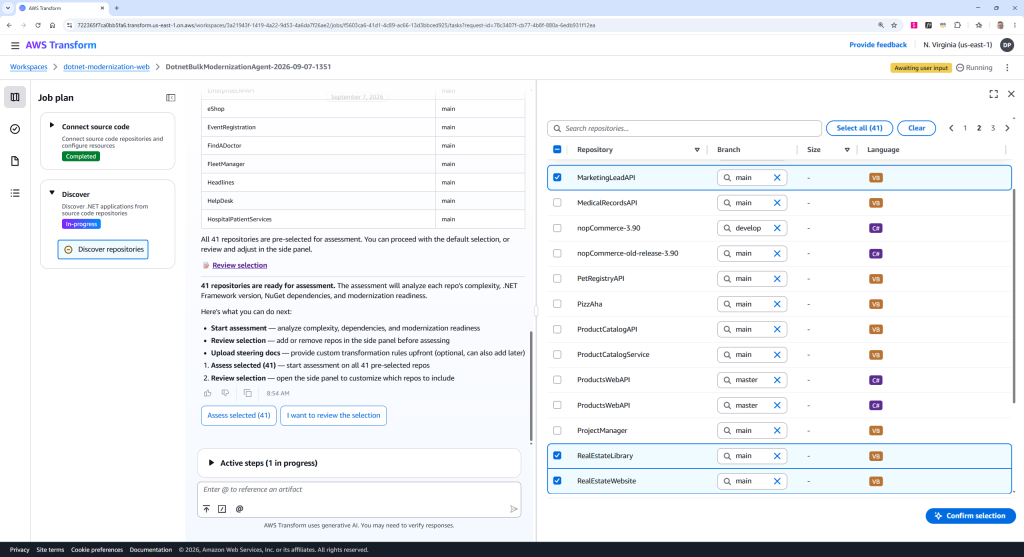1024x557 pixels.
Task: Expand side panel to fullscreen
Action: tap(993, 94)
